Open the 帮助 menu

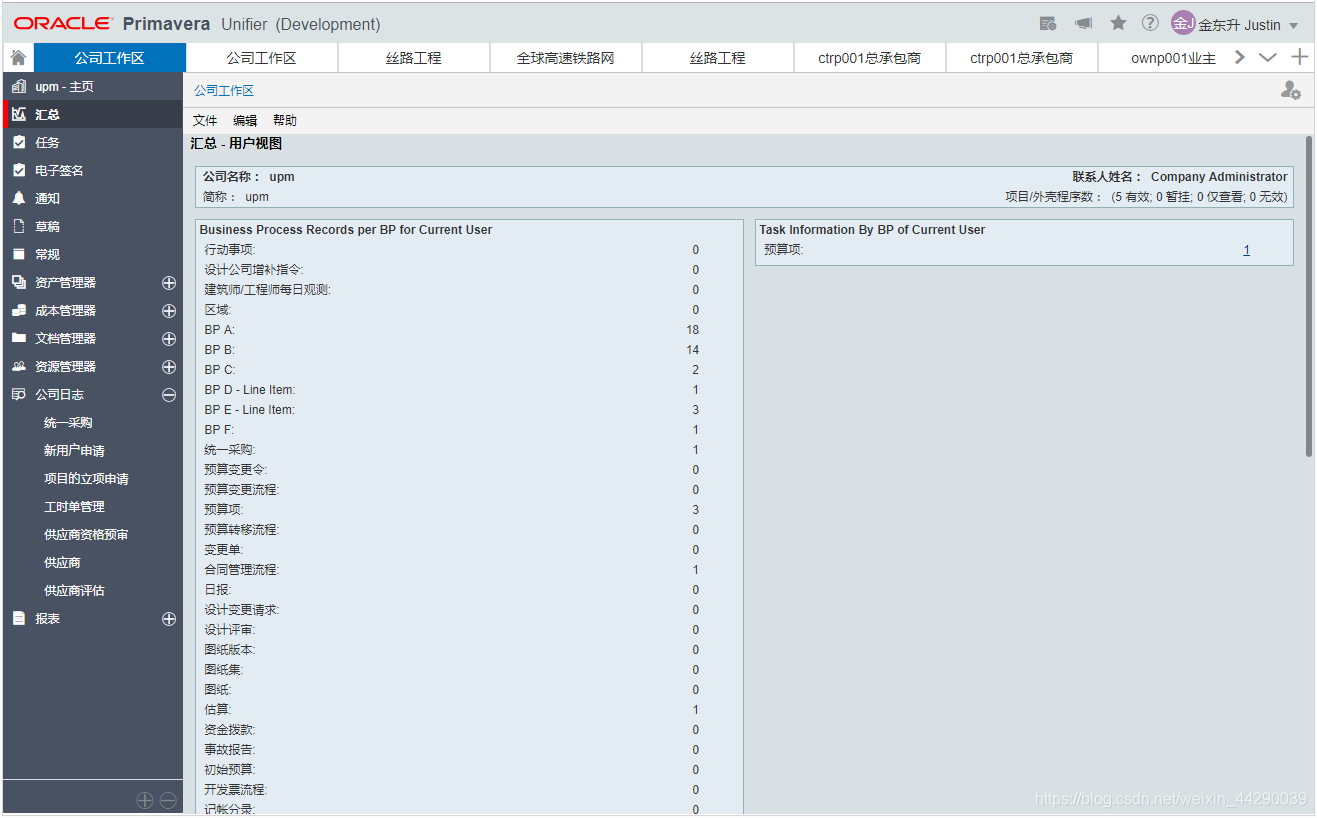point(285,121)
